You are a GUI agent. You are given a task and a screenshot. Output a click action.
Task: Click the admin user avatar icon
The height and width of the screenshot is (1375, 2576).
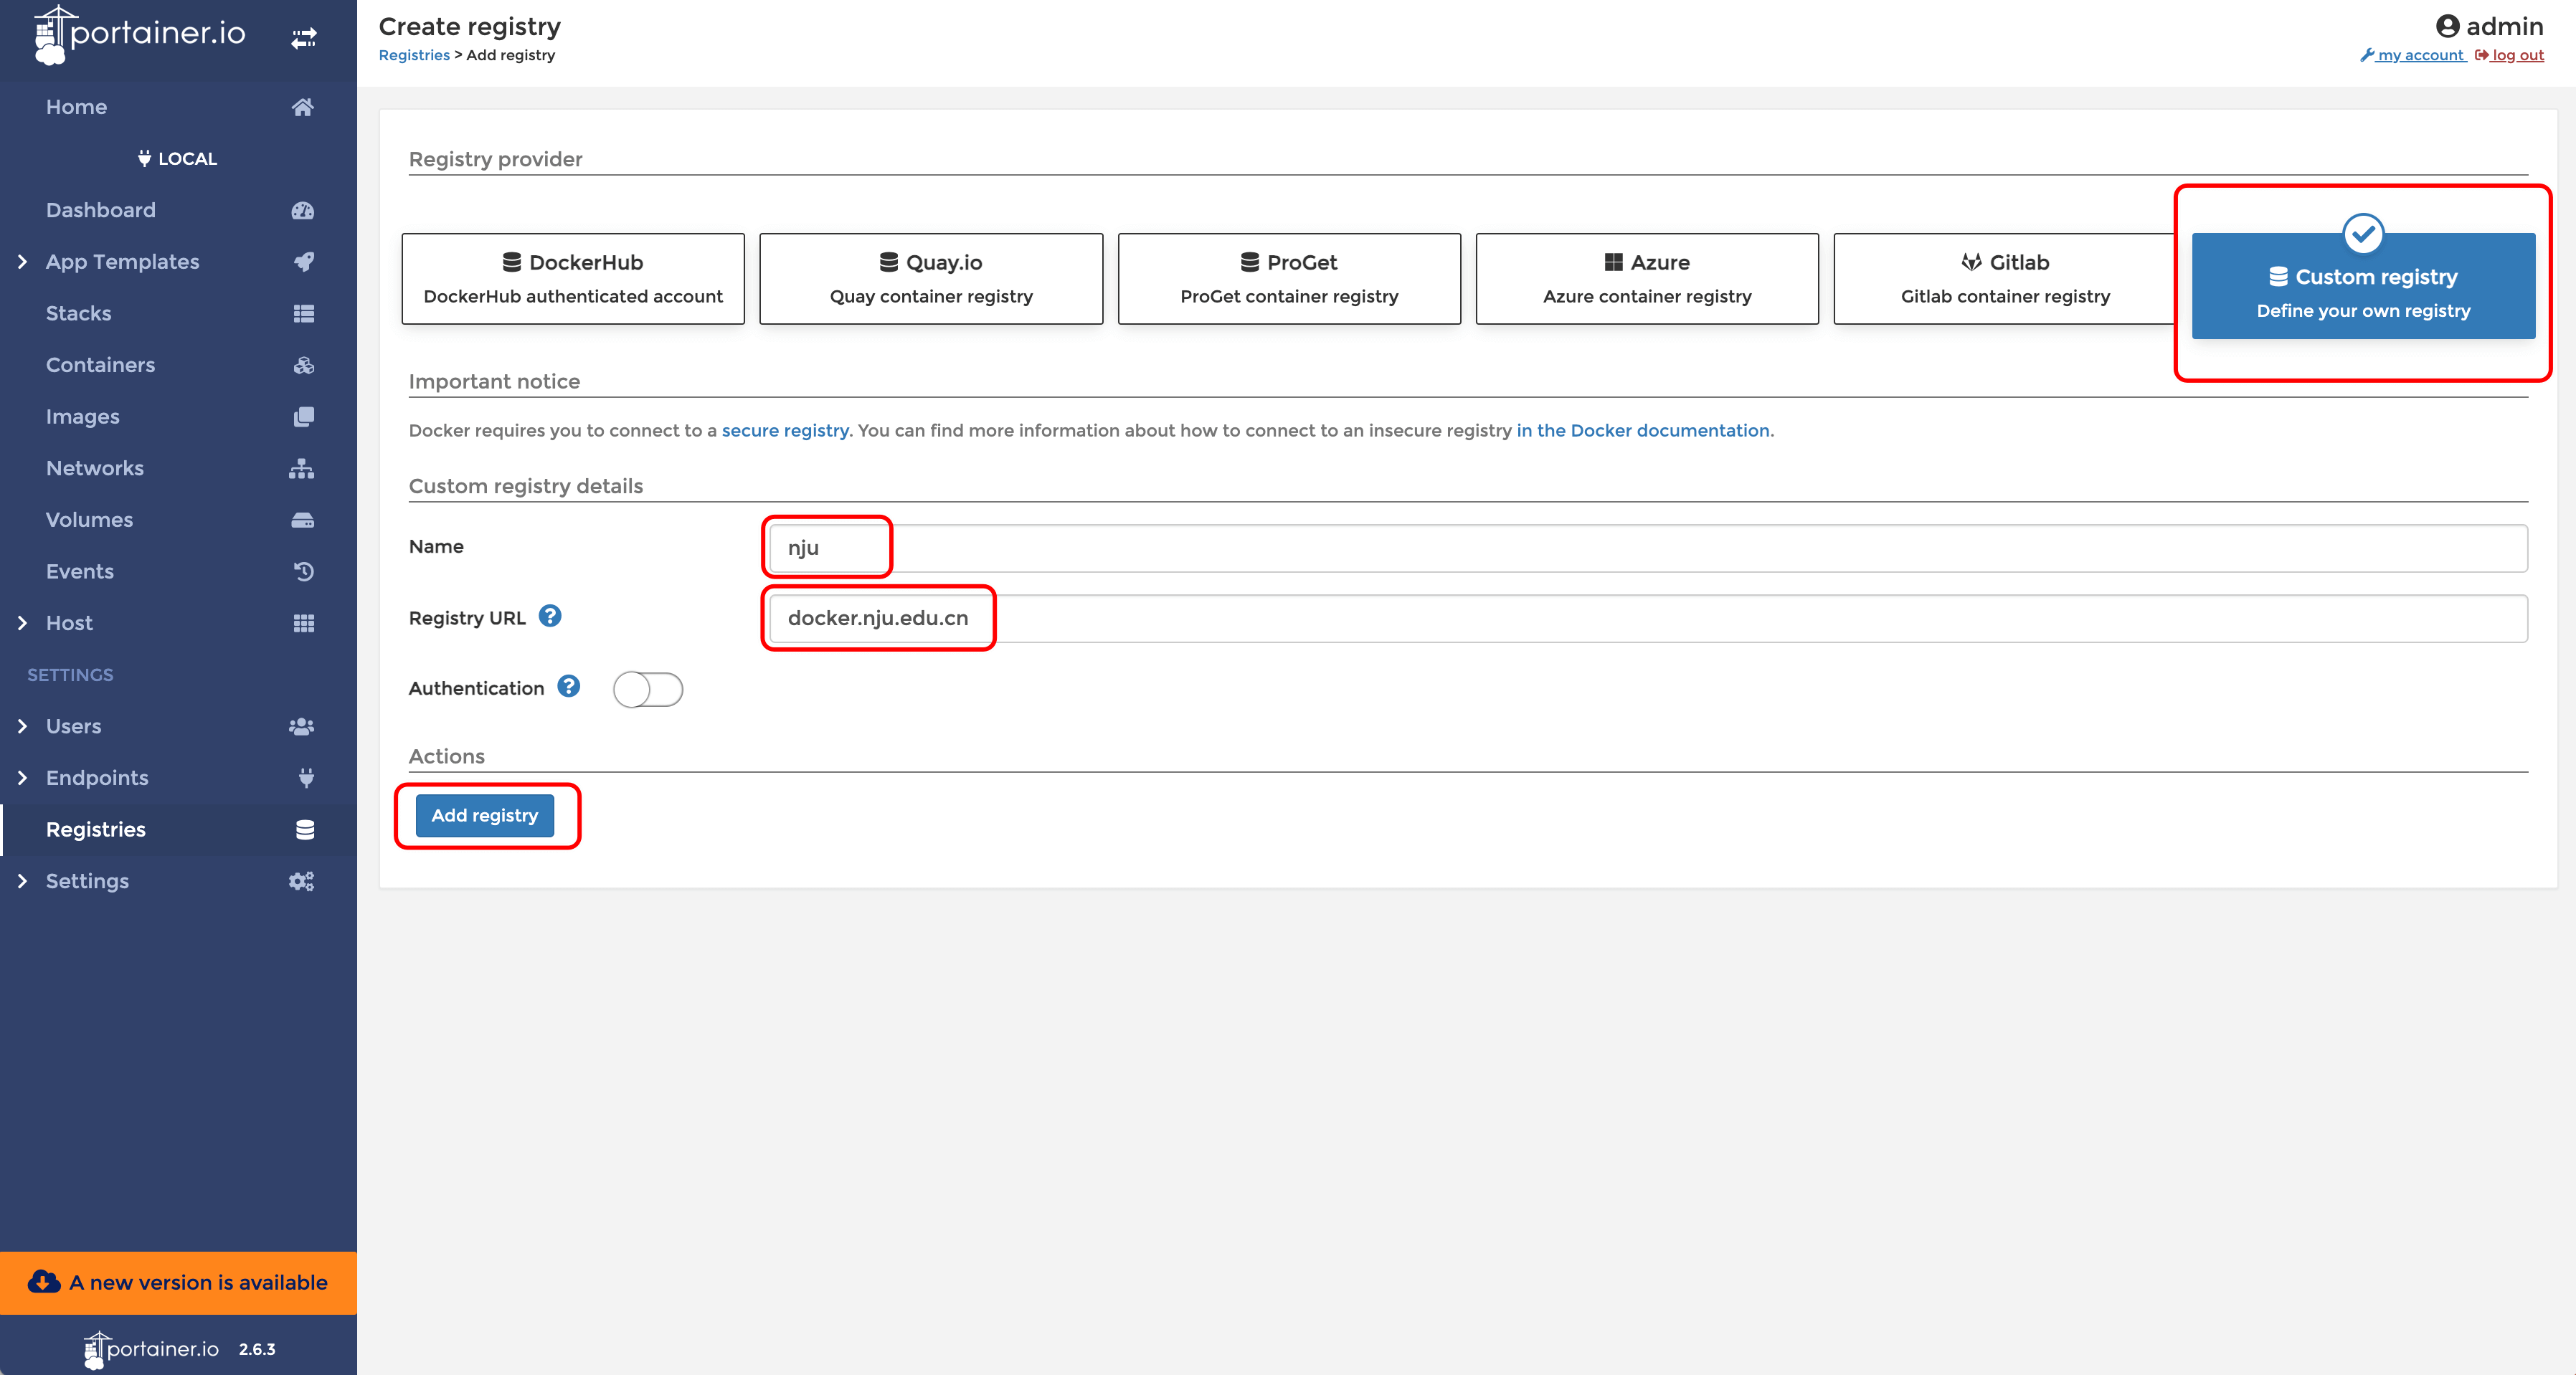[x=2447, y=26]
